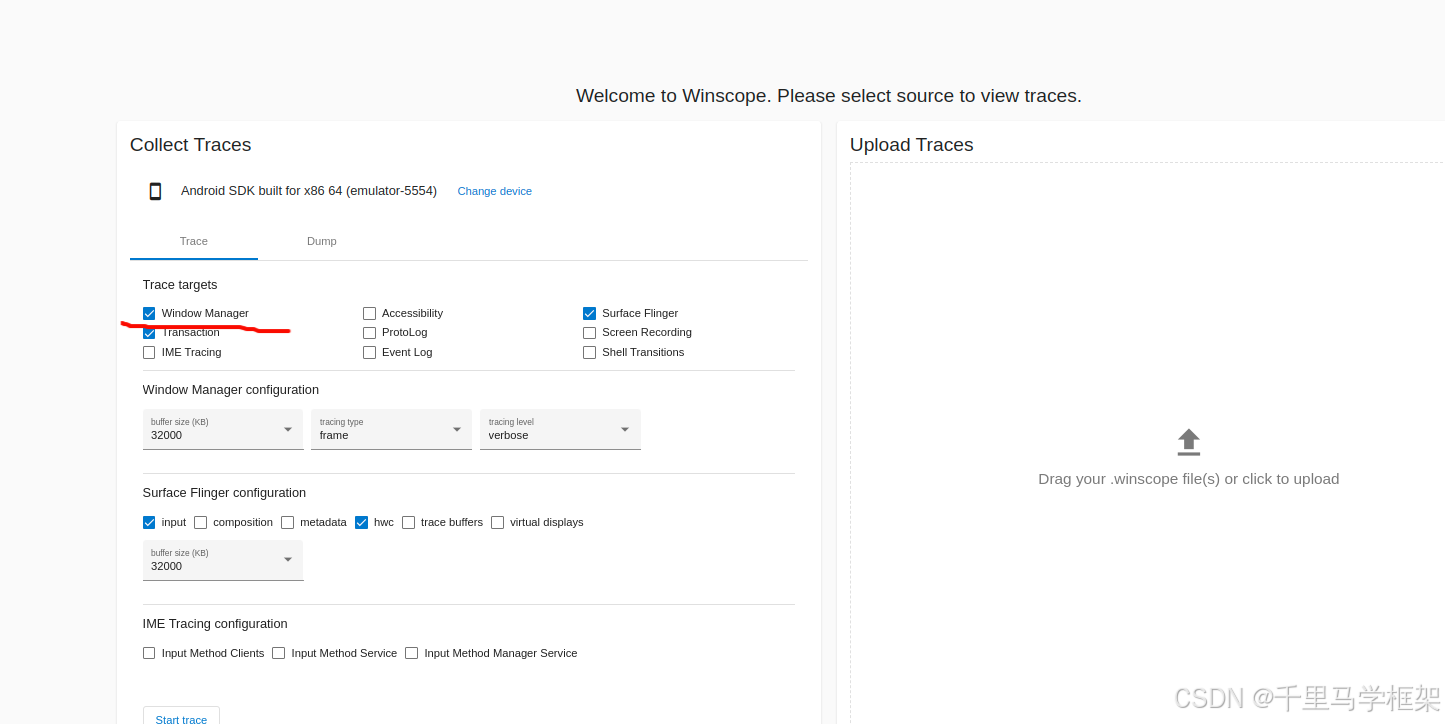The height and width of the screenshot is (724, 1445).
Task: Click the upload drop zone text
Action: pos(1188,479)
